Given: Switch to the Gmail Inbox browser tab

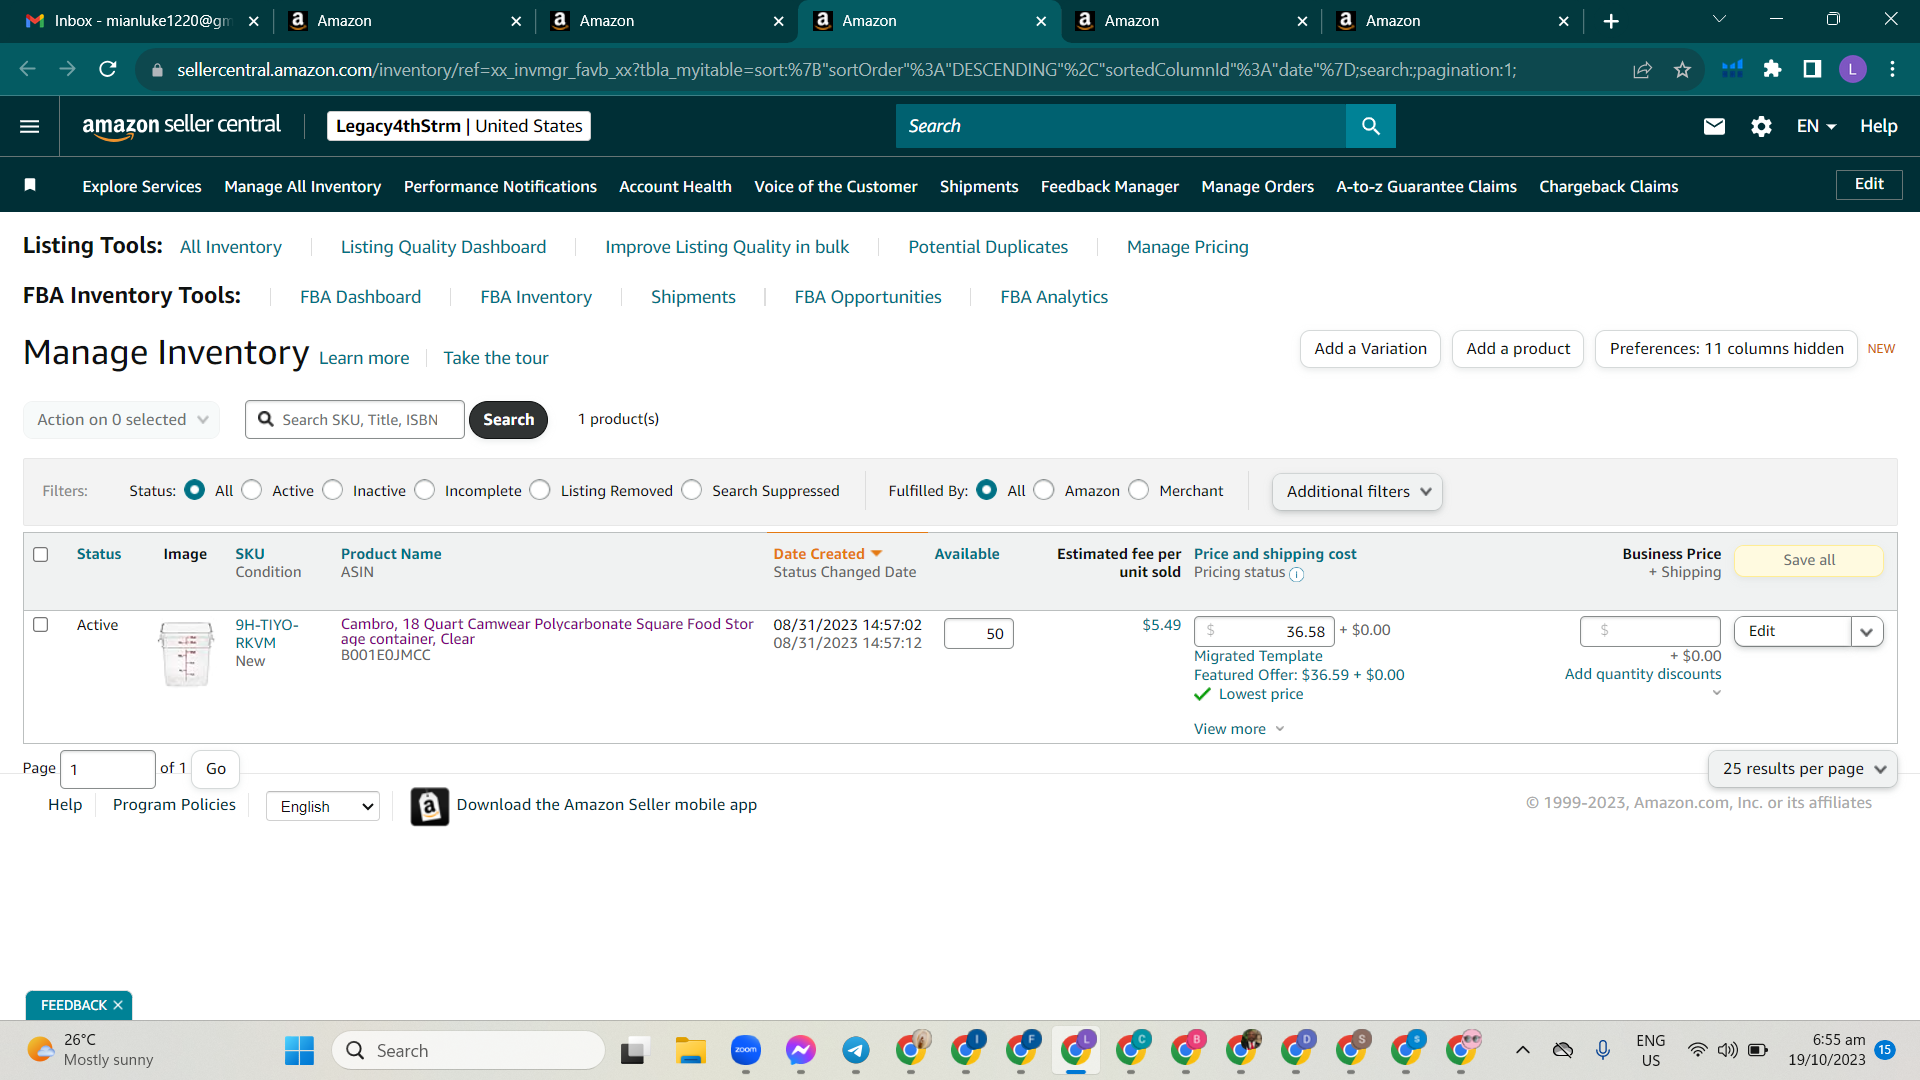Looking at the screenshot, I should click(140, 21).
